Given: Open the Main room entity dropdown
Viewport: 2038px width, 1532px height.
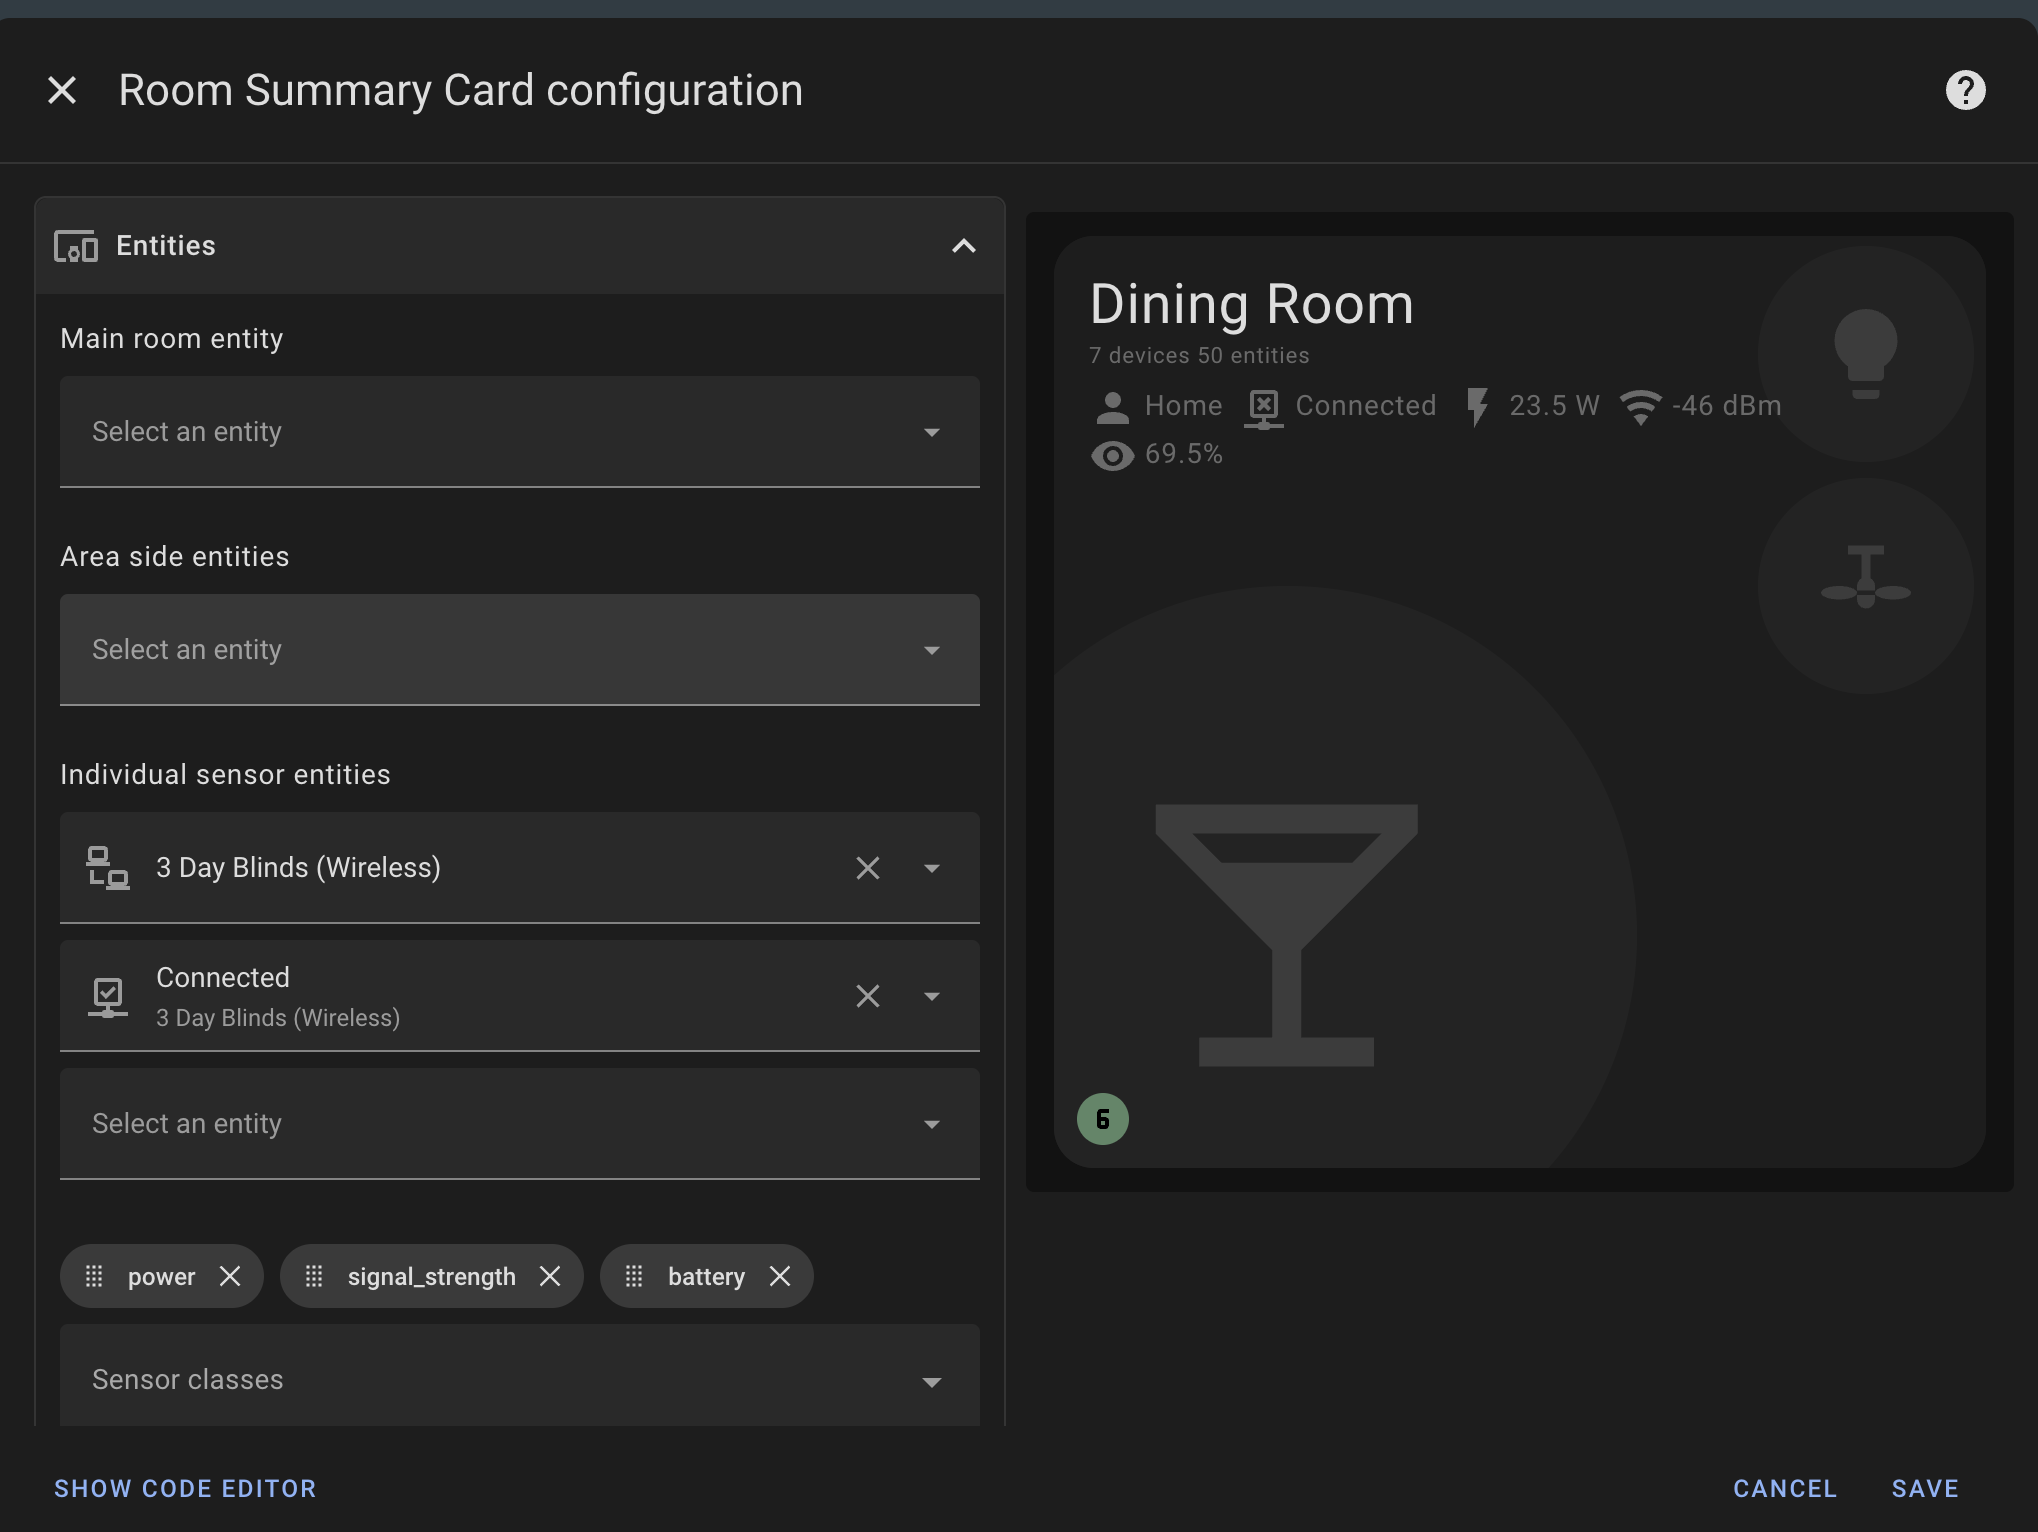Looking at the screenshot, I should point(931,432).
